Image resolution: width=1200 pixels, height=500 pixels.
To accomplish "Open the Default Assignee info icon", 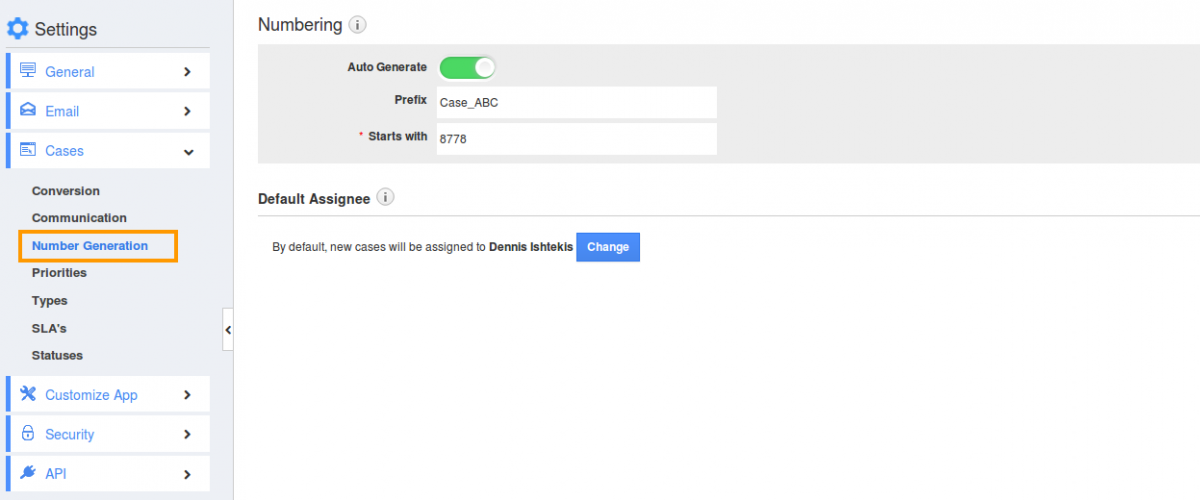I will click(386, 198).
